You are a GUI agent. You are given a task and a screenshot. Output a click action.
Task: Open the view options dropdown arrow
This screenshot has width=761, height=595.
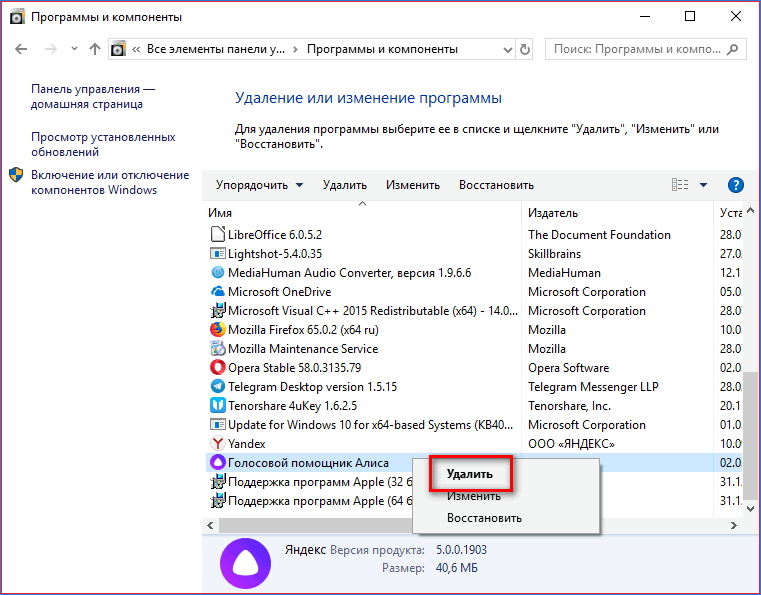703,185
